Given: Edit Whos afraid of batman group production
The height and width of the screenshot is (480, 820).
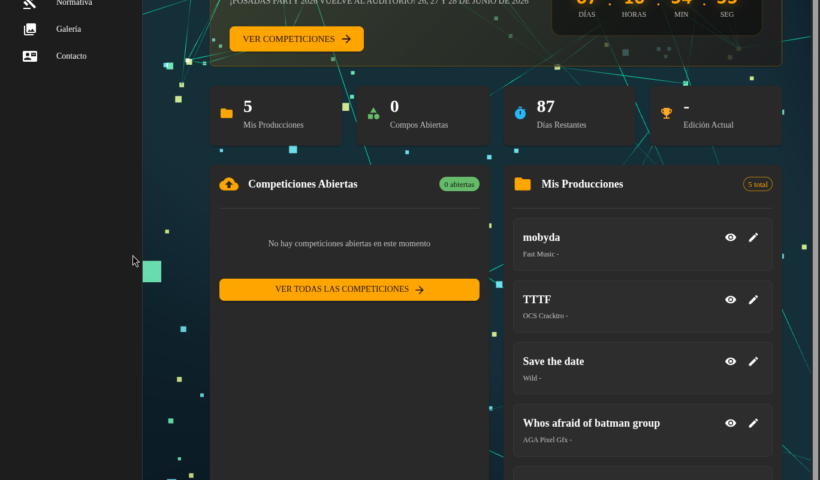Looking at the screenshot, I should (753, 423).
